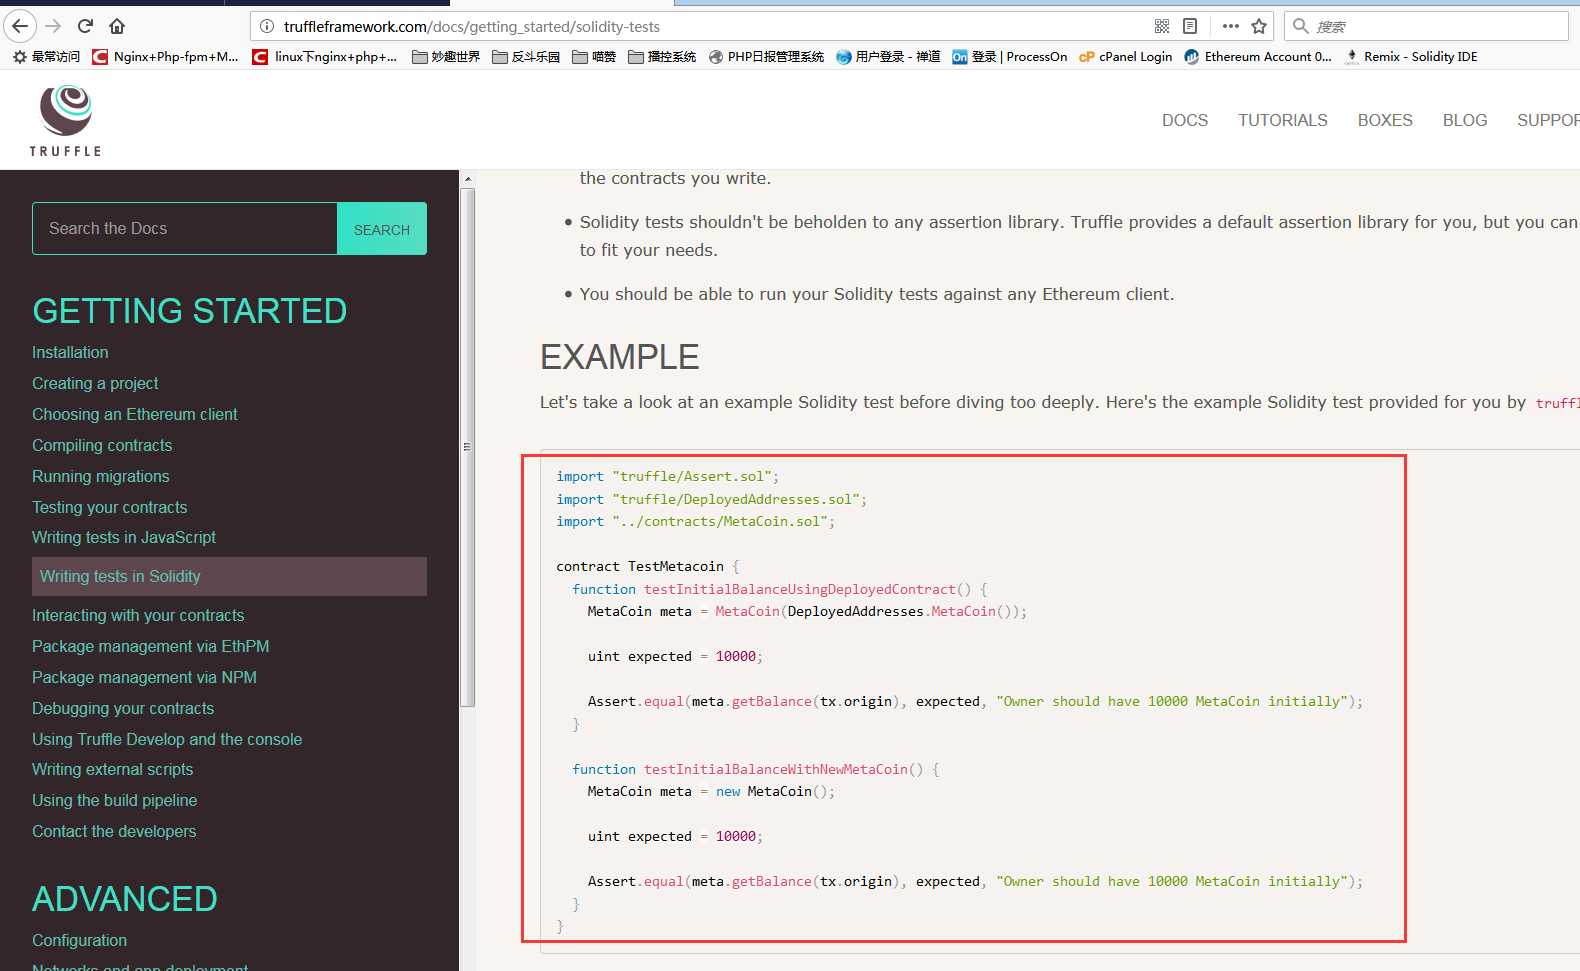Viewport: 1580px width, 971px height.
Task: Open Creating a project page
Action: [95, 383]
